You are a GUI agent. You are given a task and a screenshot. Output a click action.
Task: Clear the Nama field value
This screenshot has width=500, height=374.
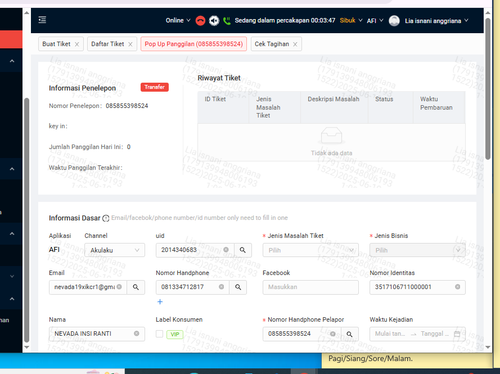(136, 333)
